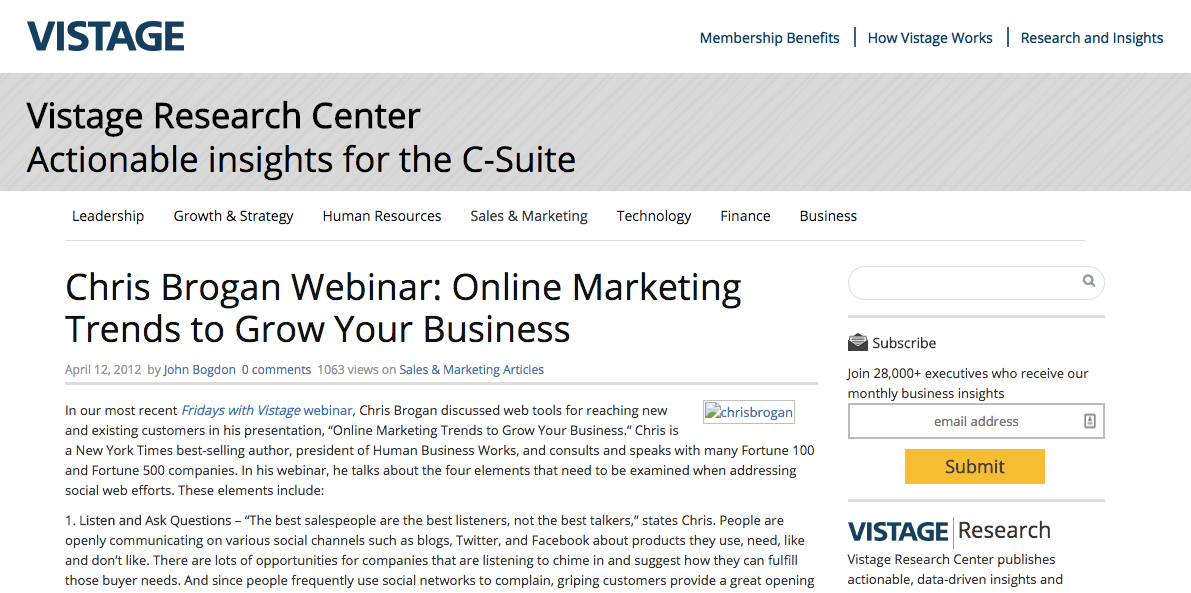Open the Technology category
The image size is (1191, 593).
click(x=654, y=216)
